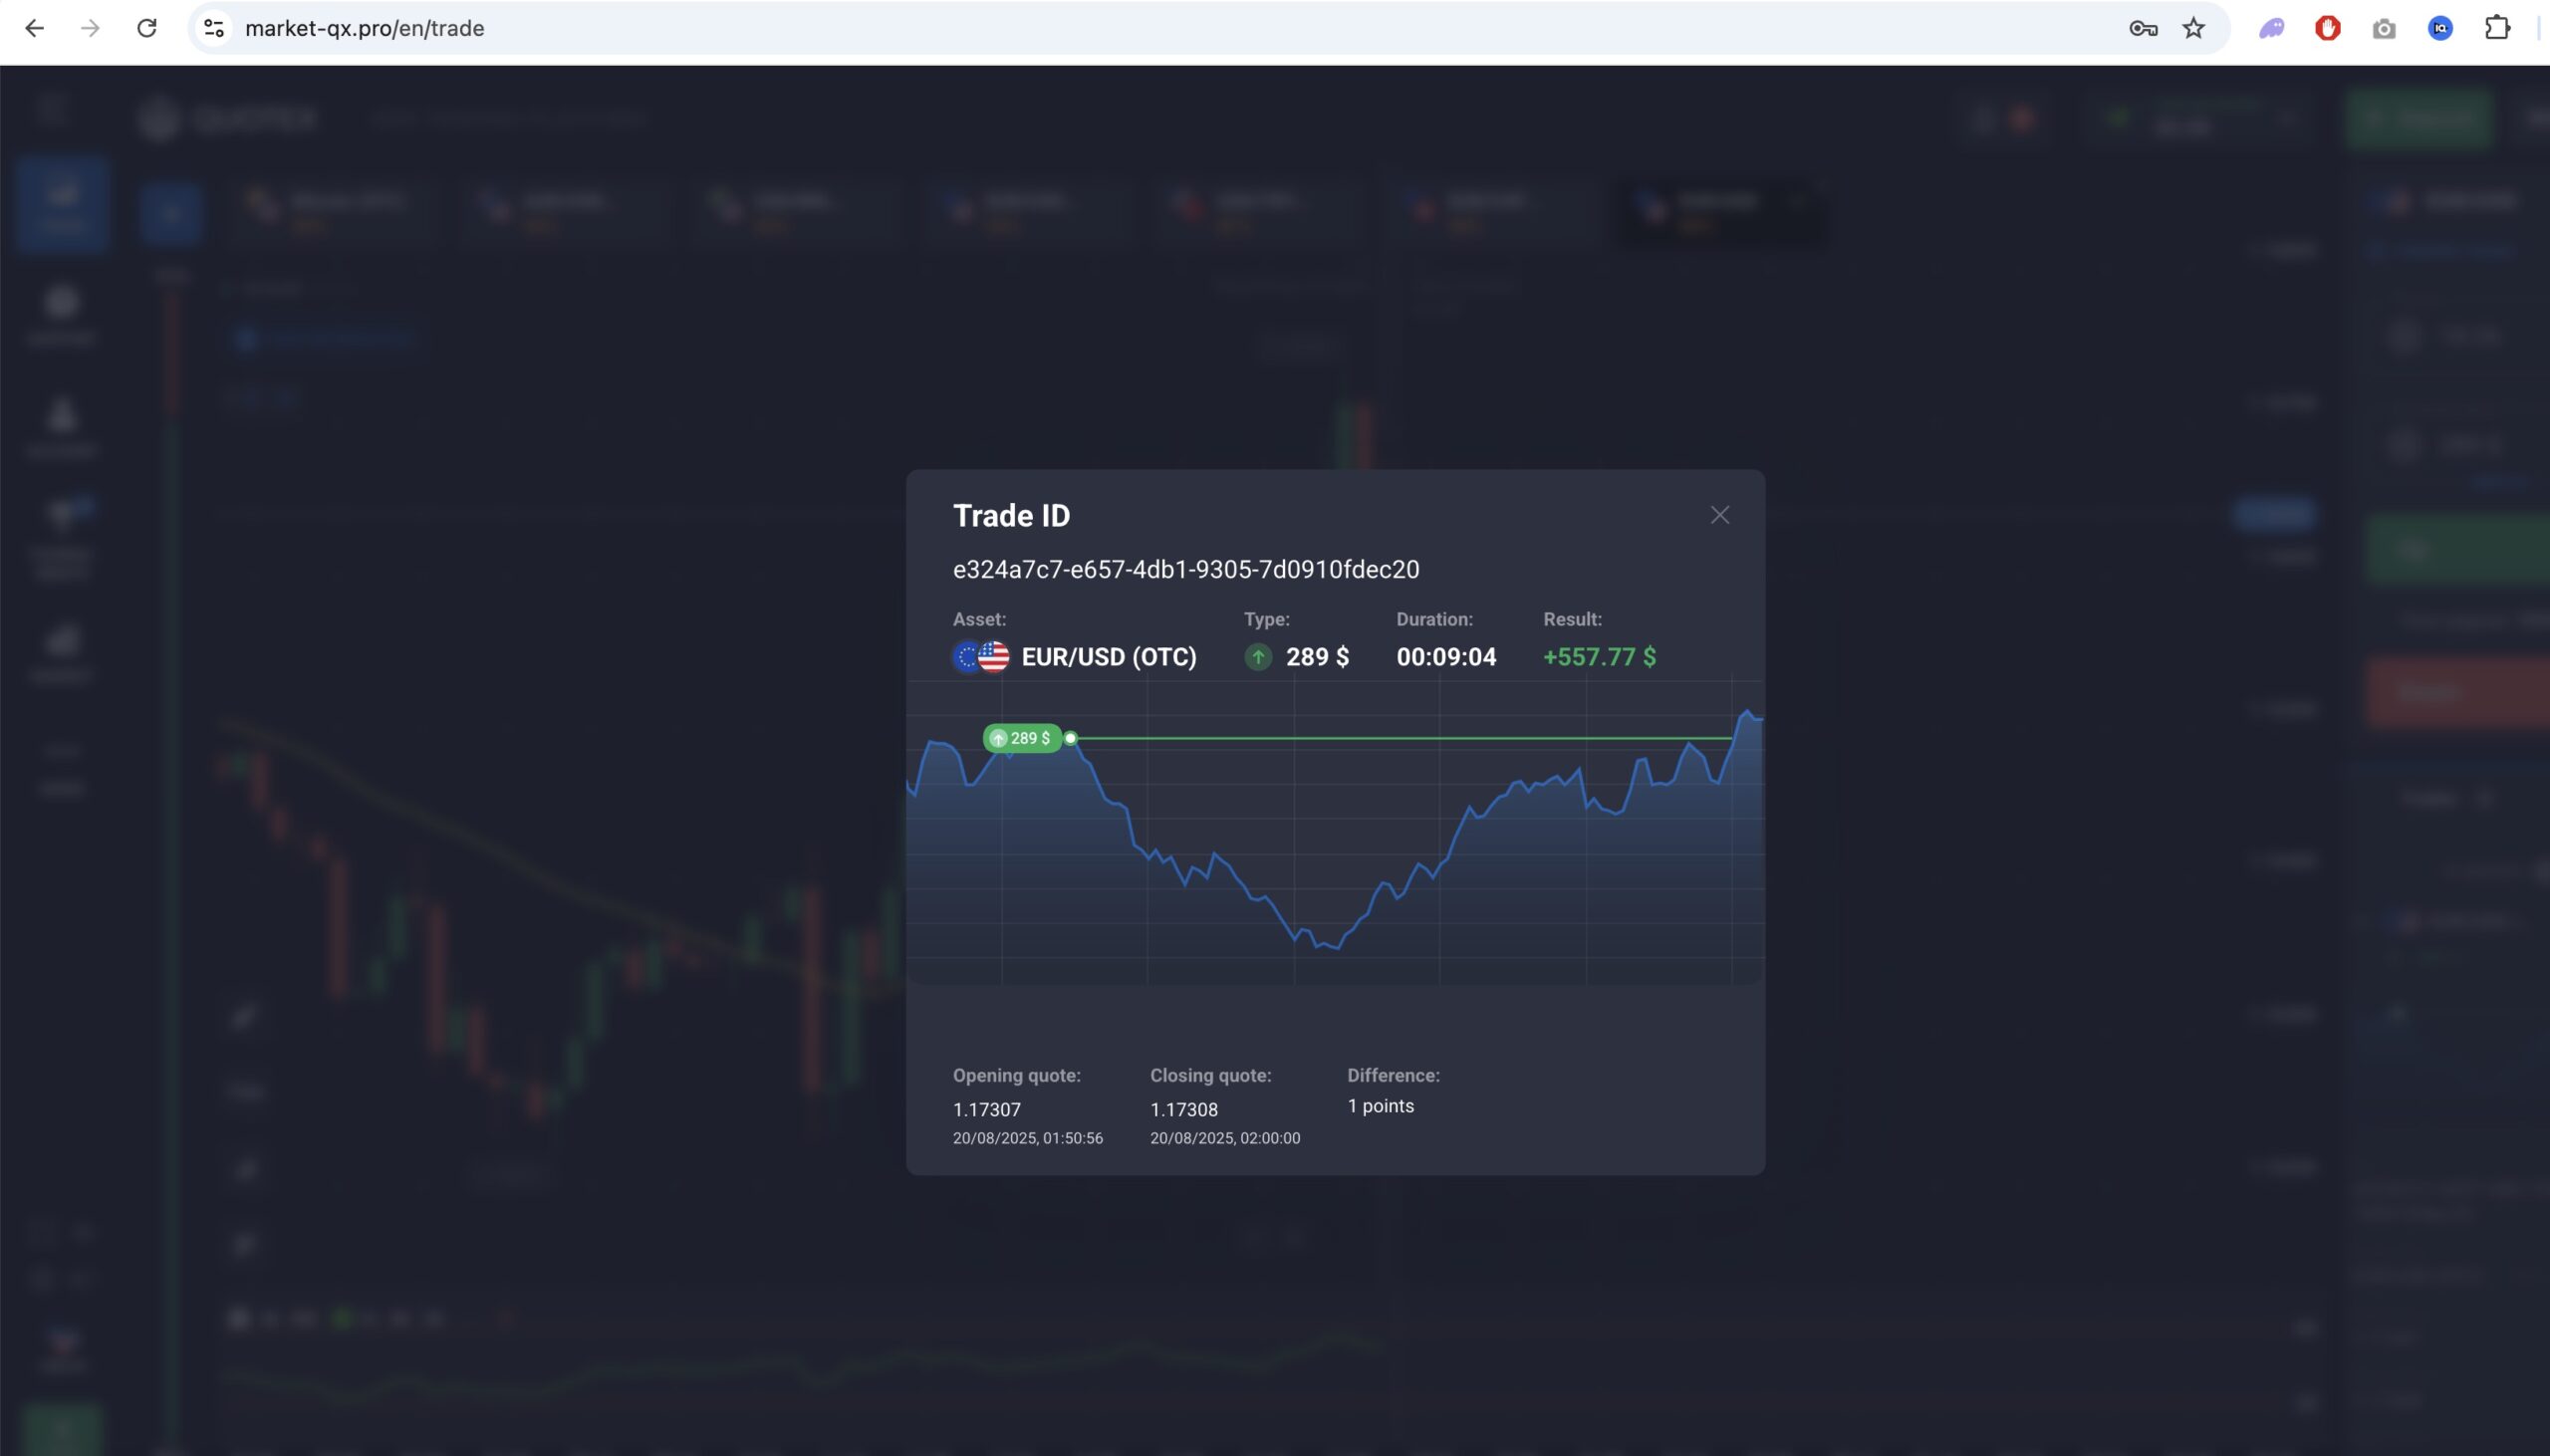
Task: Click the browser back arrow
Action: (x=34, y=28)
